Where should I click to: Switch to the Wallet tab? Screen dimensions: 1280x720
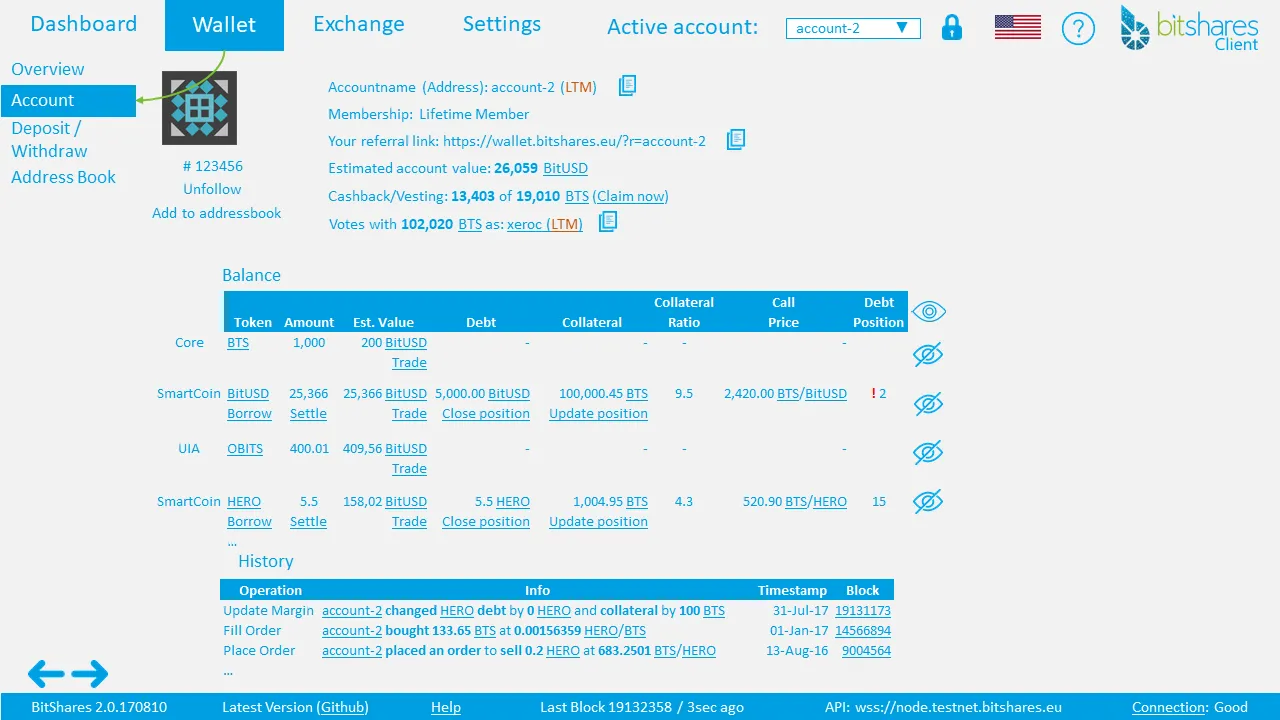click(224, 25)
